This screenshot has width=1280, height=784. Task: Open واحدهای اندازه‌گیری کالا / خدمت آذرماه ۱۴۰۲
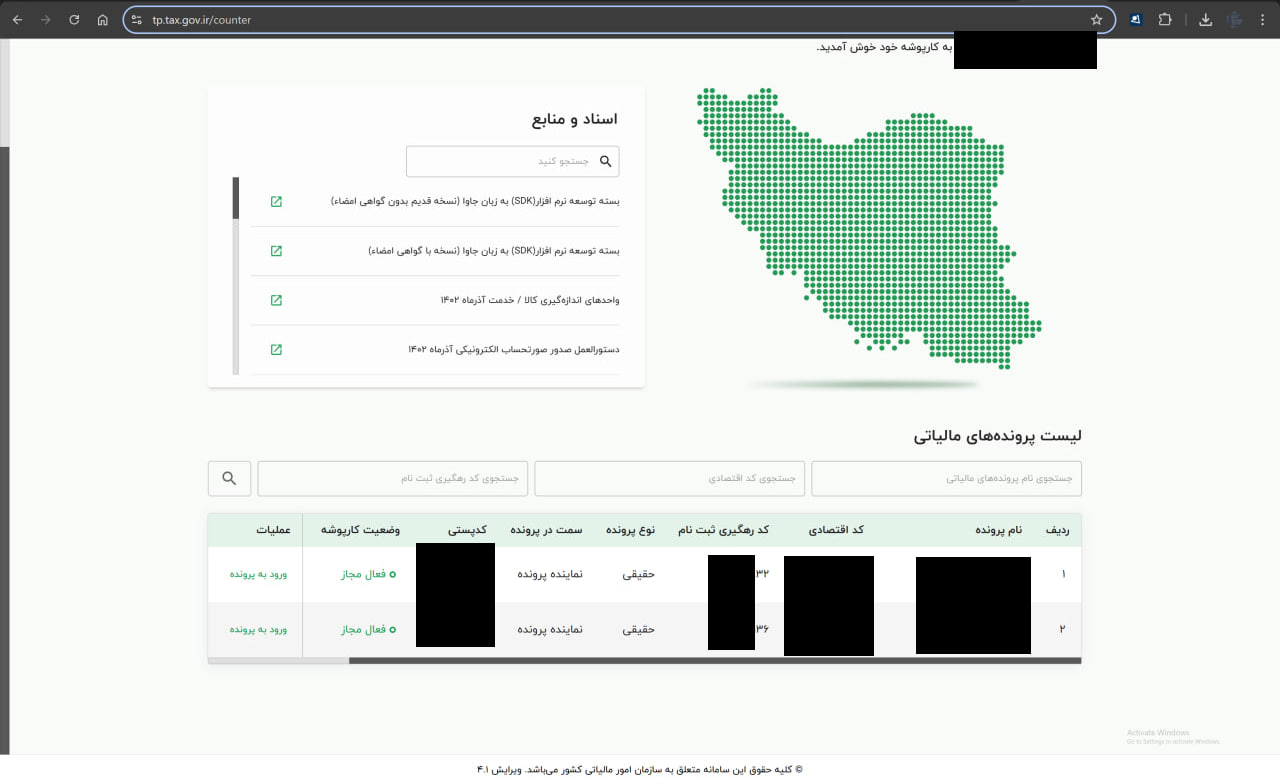pos(530,300)
